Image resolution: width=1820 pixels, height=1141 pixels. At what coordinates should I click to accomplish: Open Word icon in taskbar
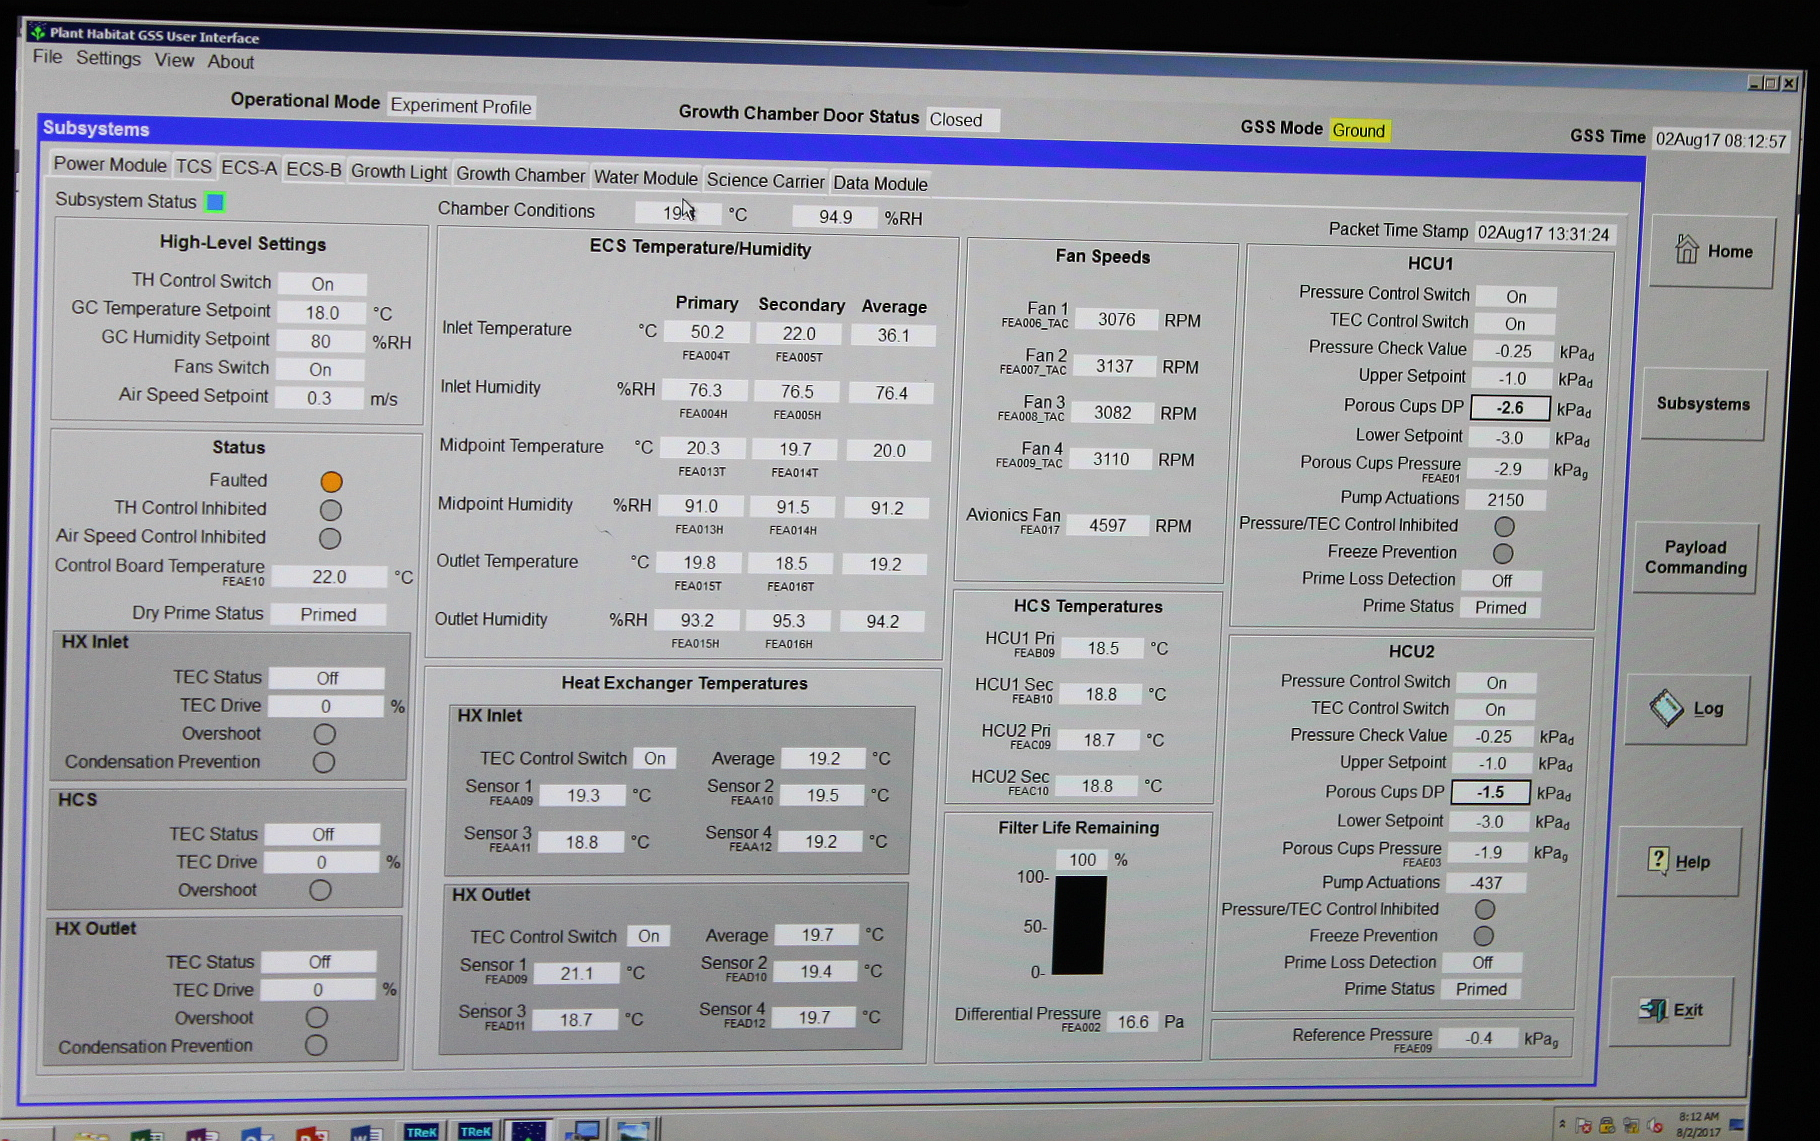366,1133
